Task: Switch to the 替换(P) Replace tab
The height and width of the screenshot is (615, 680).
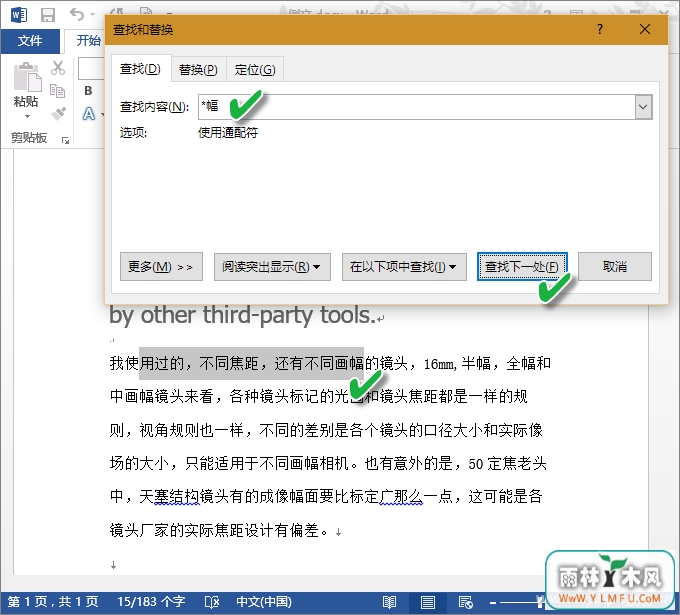Action: [x=198, y=69]
